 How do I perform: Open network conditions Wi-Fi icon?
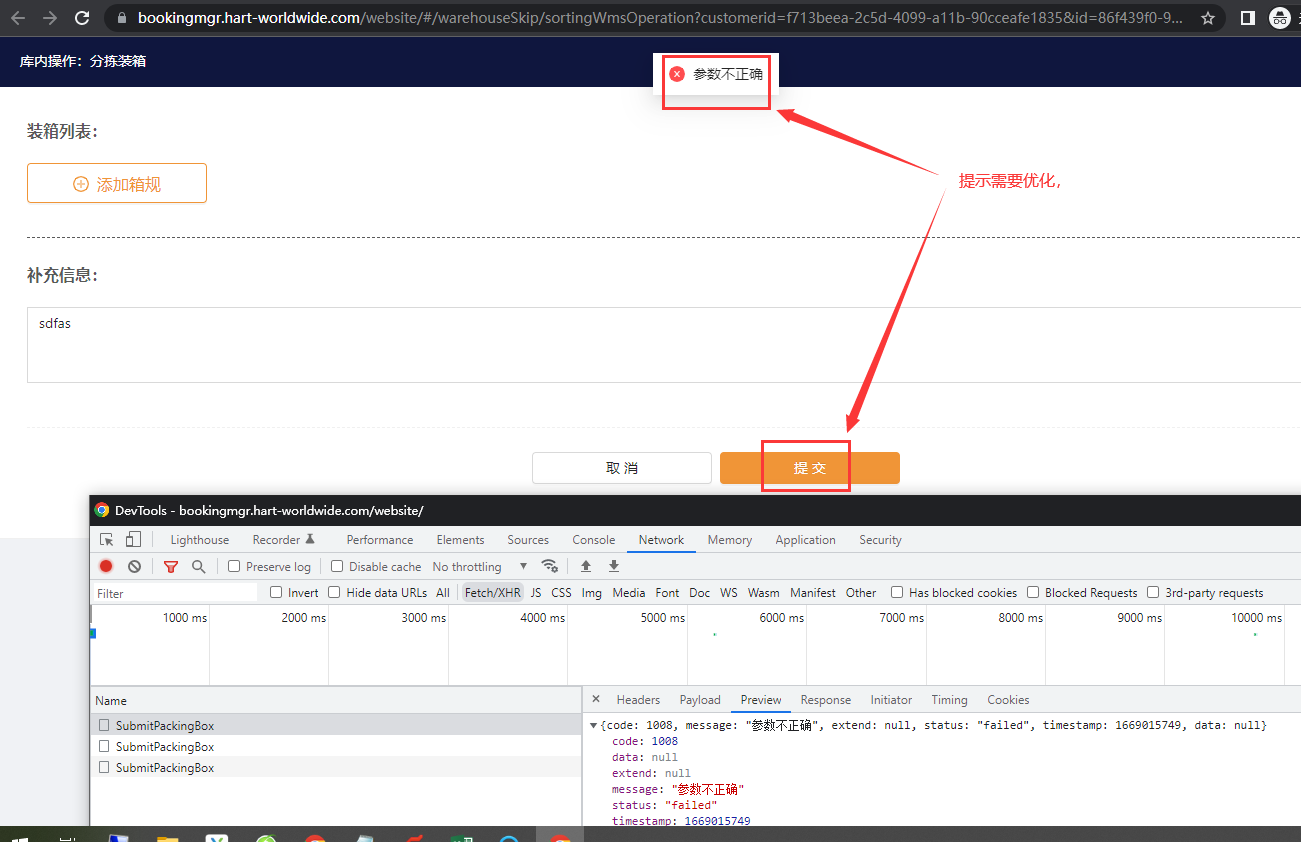(549, 566)
